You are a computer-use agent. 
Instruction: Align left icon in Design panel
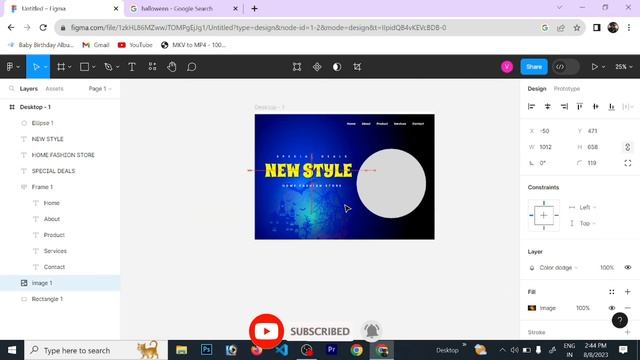coord(531,107)
